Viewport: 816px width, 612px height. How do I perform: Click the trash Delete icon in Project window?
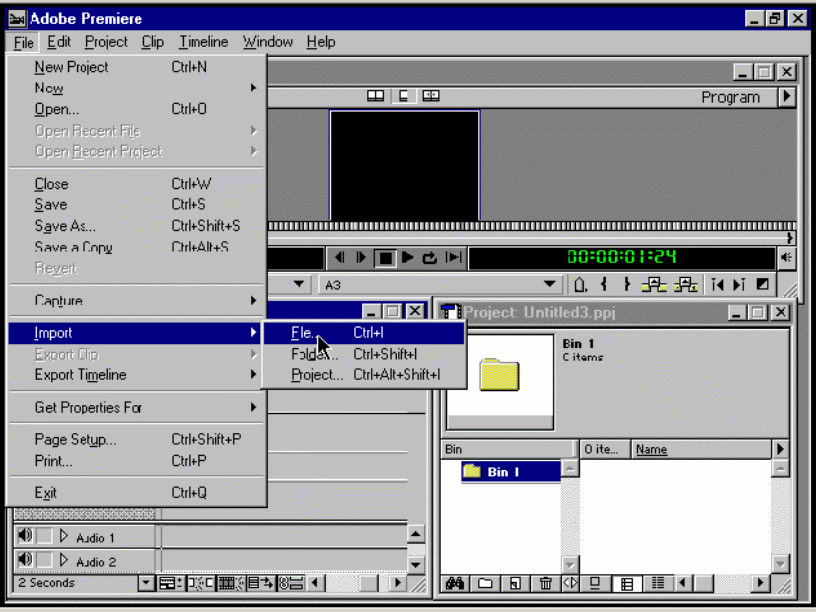coord(545,583)
